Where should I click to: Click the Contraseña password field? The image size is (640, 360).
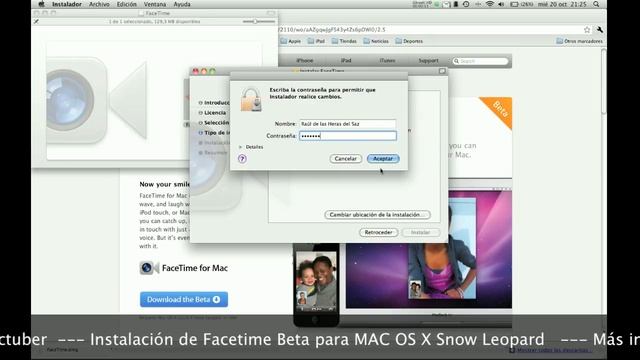coord(348,136)
